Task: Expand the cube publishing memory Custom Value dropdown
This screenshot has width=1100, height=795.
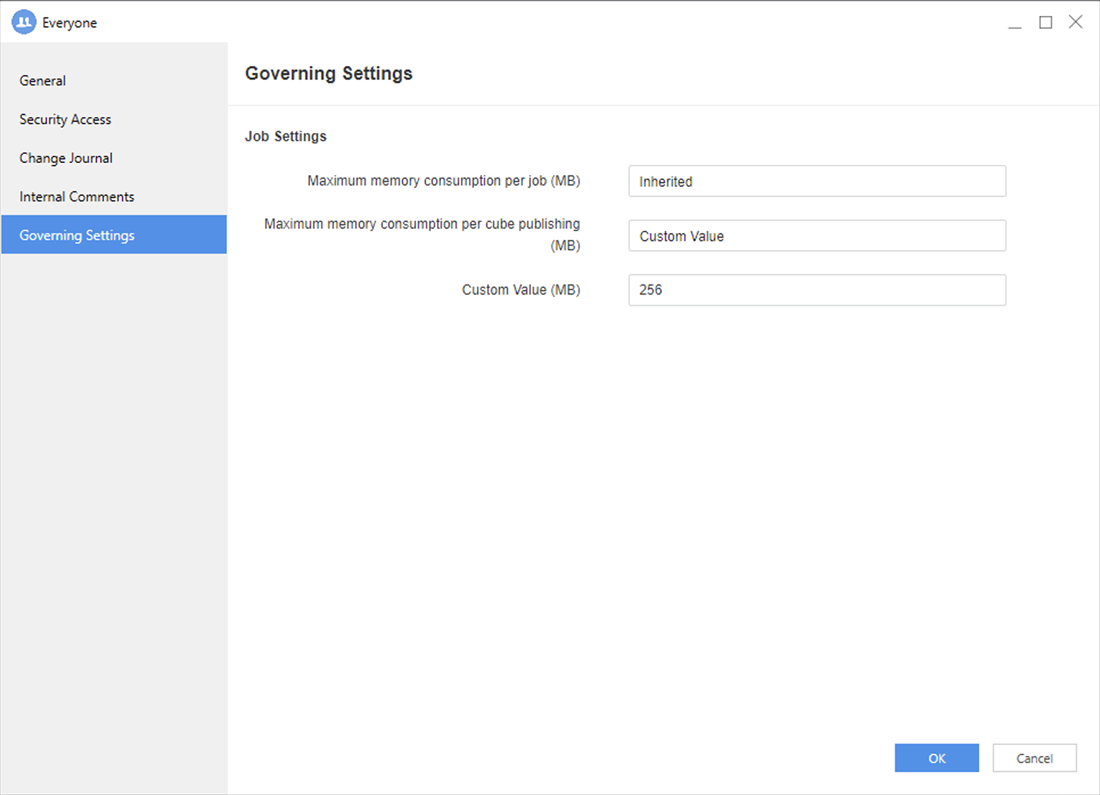Action: pyautogui.click(x=816, y=237)
